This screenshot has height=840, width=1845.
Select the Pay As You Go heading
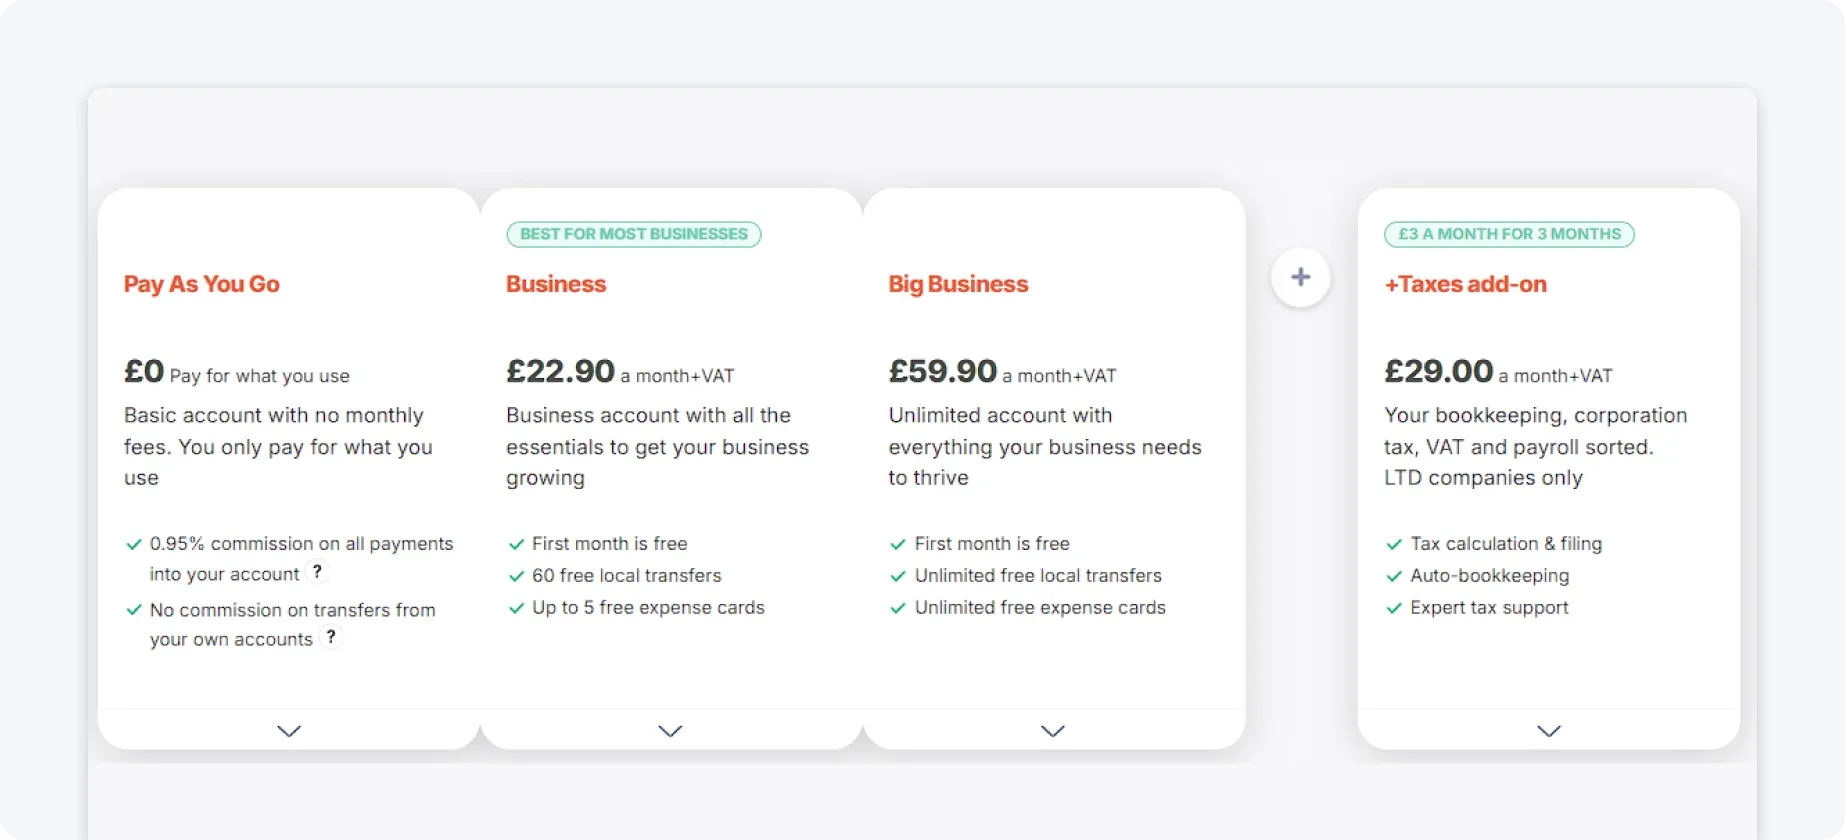coord(202,284)
